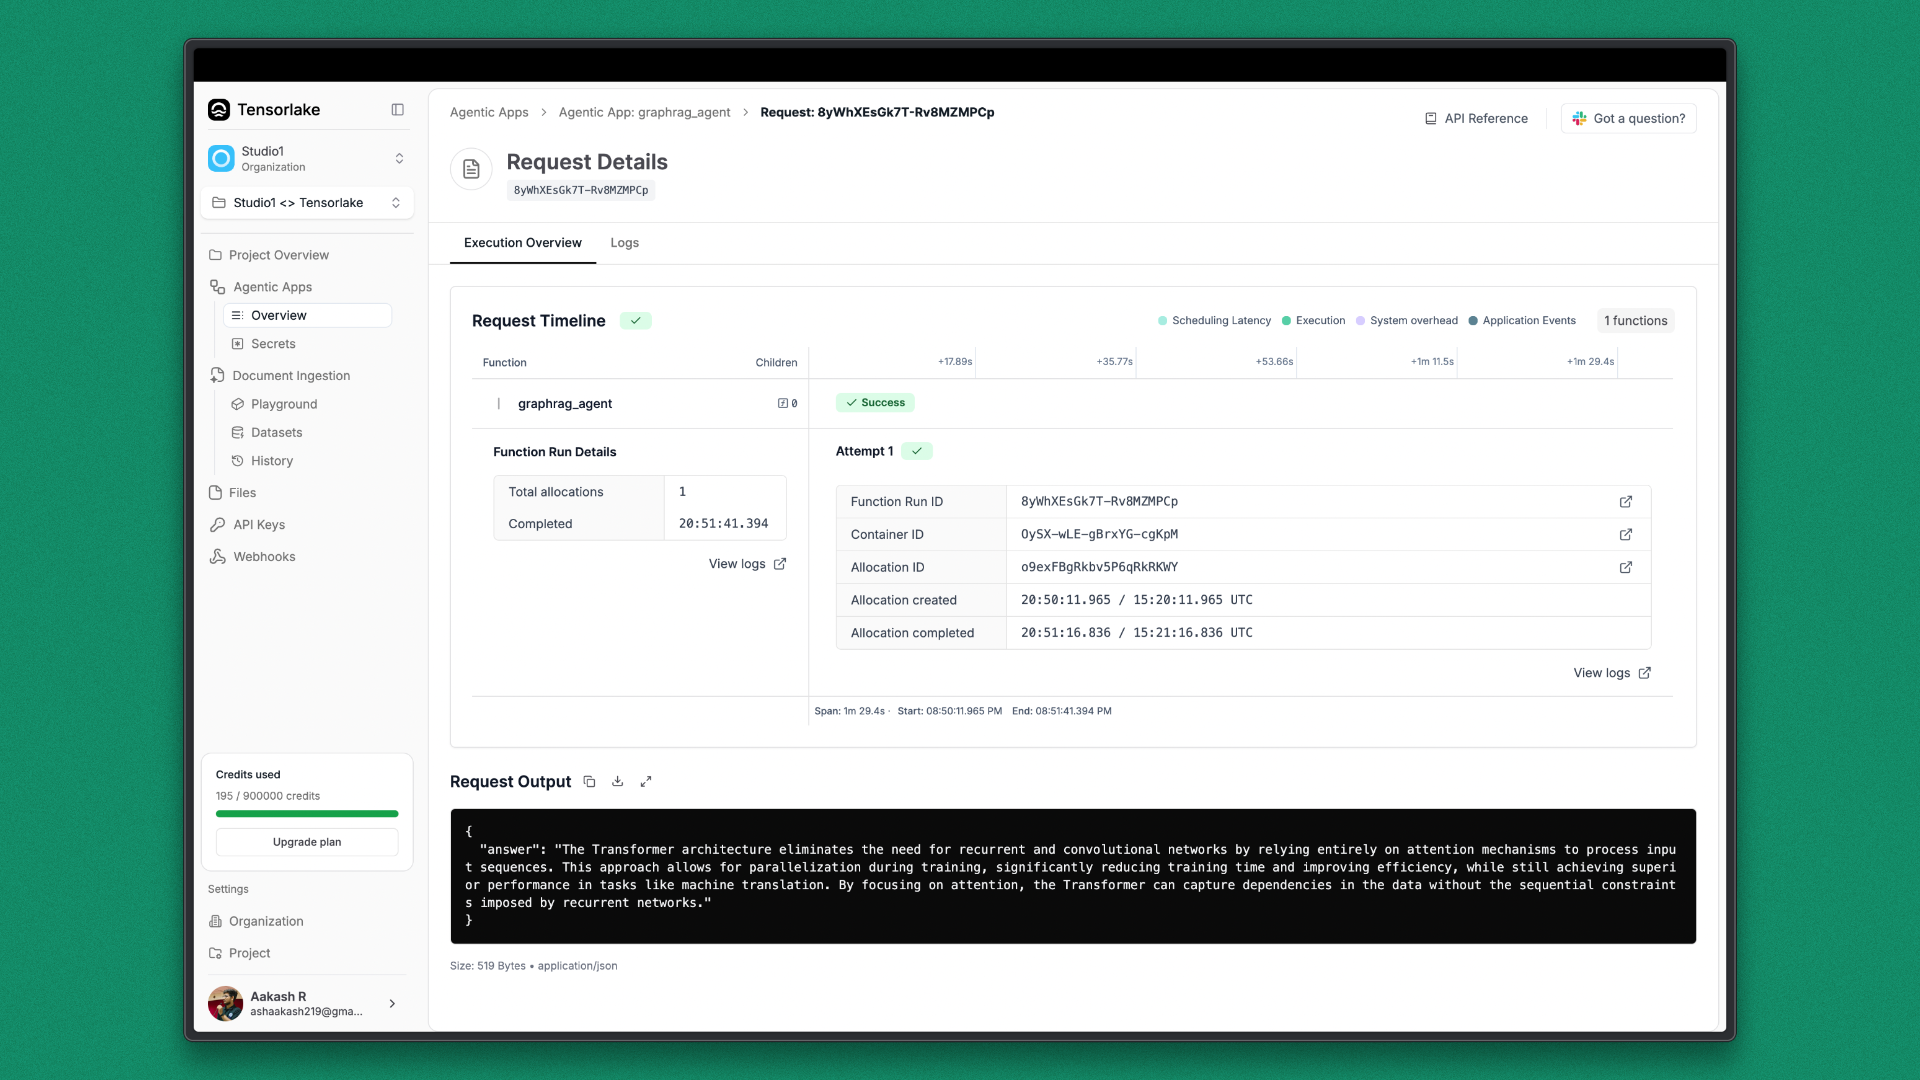Select the graphrag_agent timeline row

(x=565, y=404)
